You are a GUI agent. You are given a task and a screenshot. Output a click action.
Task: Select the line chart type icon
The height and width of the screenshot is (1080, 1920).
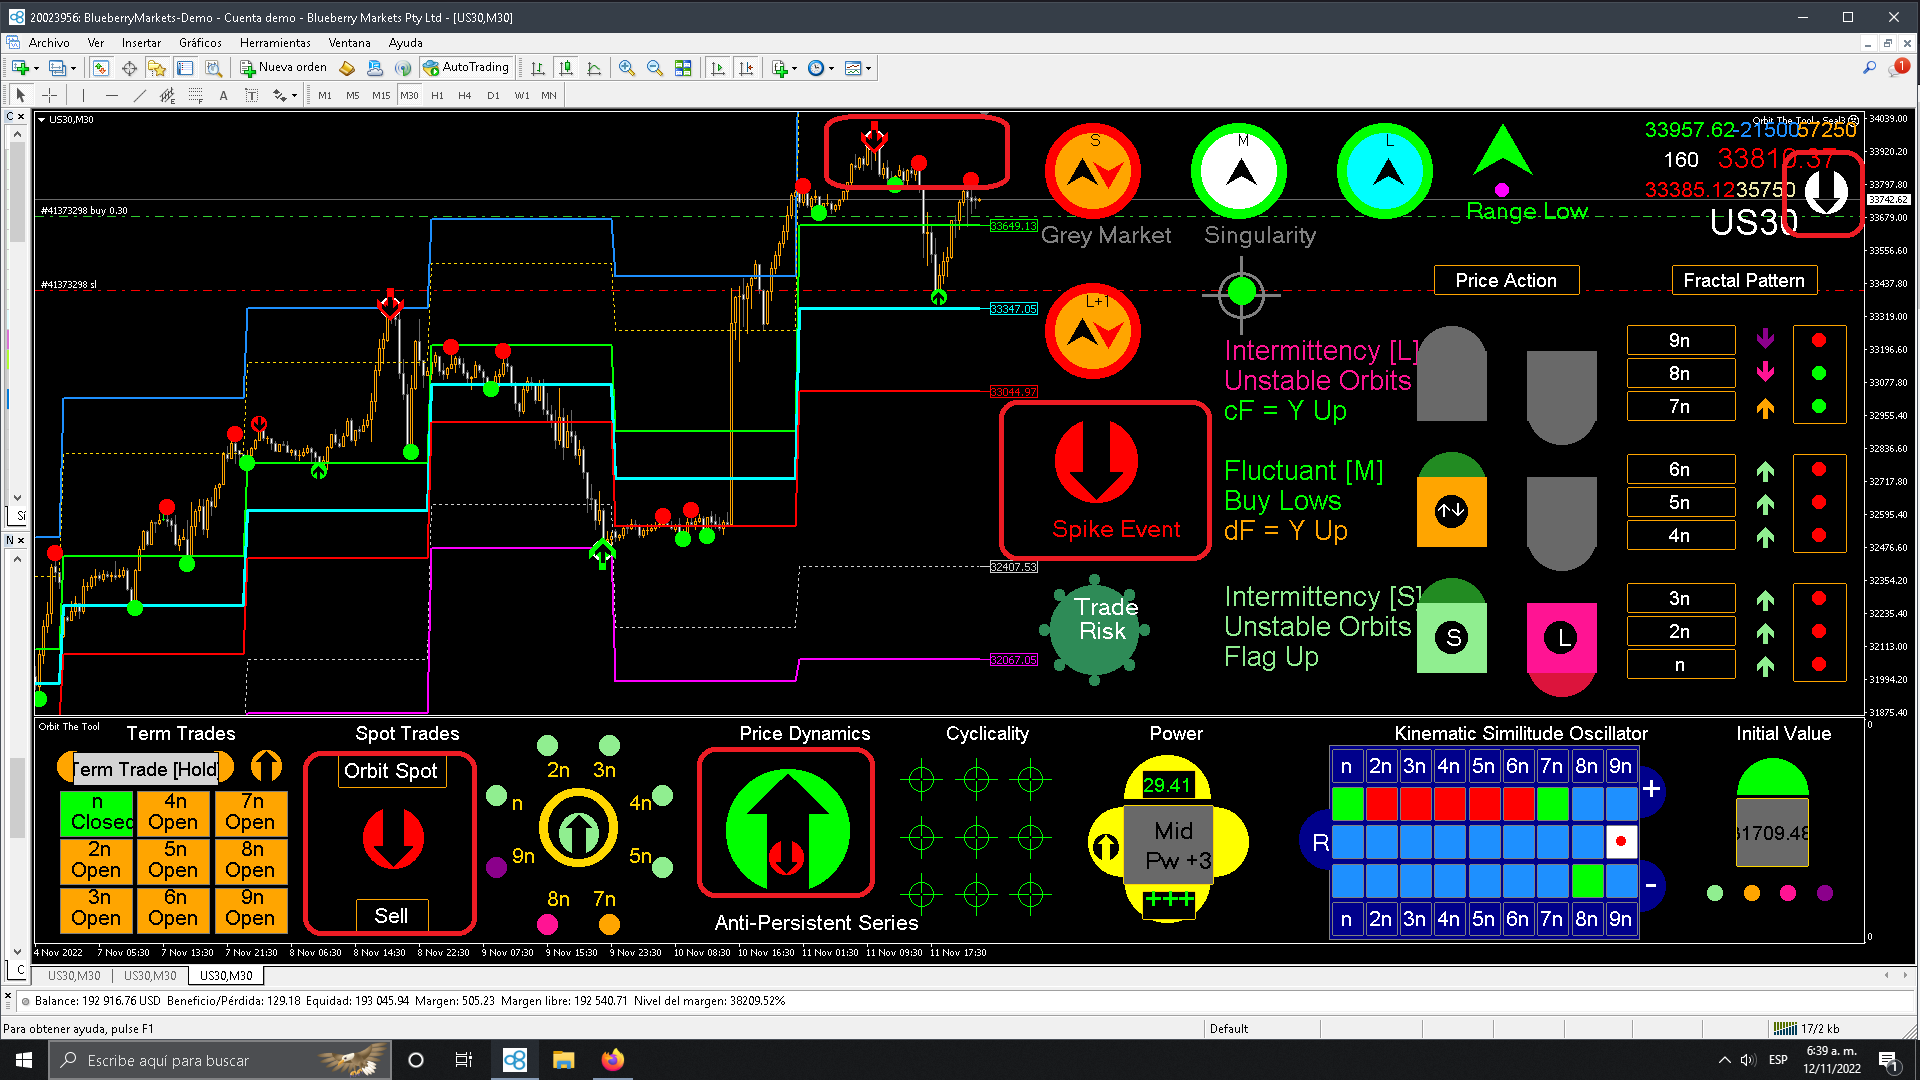coord(594,68)
